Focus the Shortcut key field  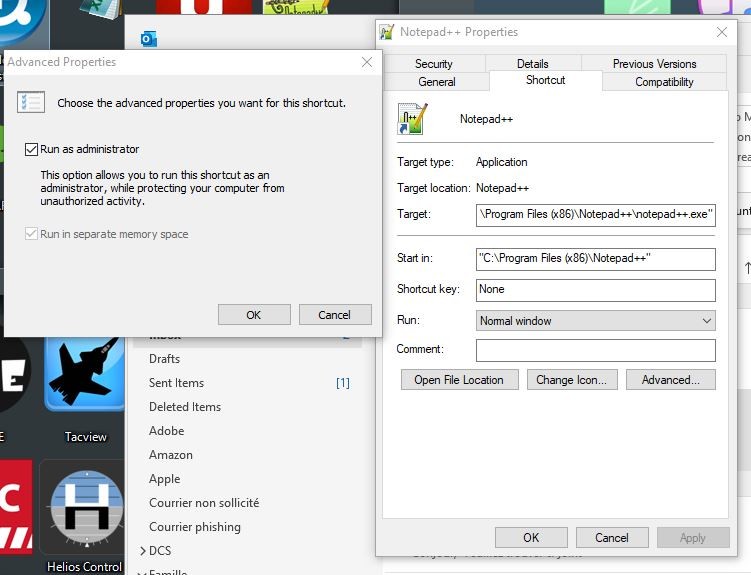pyautogui.click(x=595, y=290)
